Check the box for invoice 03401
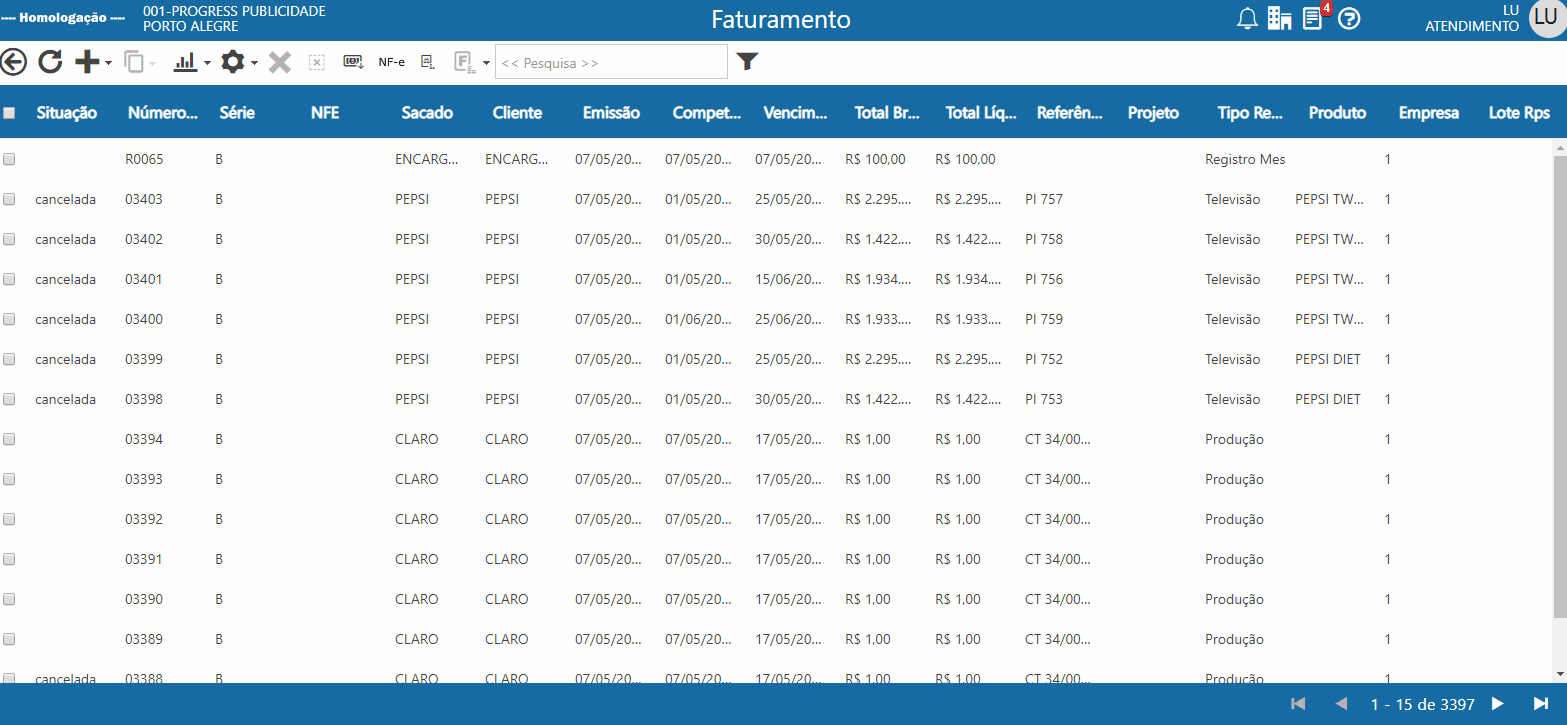This screenshot has width=1567, height=725. pos(9,279)
